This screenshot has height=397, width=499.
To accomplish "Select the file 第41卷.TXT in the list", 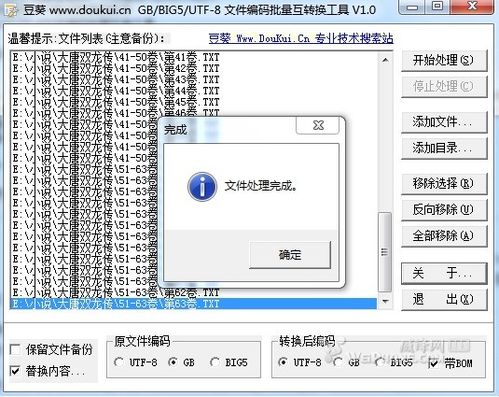I will click(194, 57).
